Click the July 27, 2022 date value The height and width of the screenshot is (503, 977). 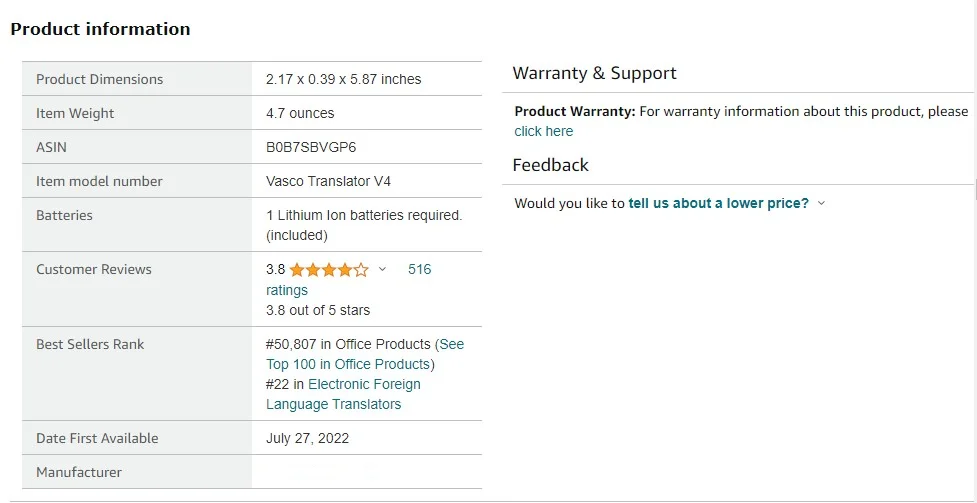coord(308,438)
